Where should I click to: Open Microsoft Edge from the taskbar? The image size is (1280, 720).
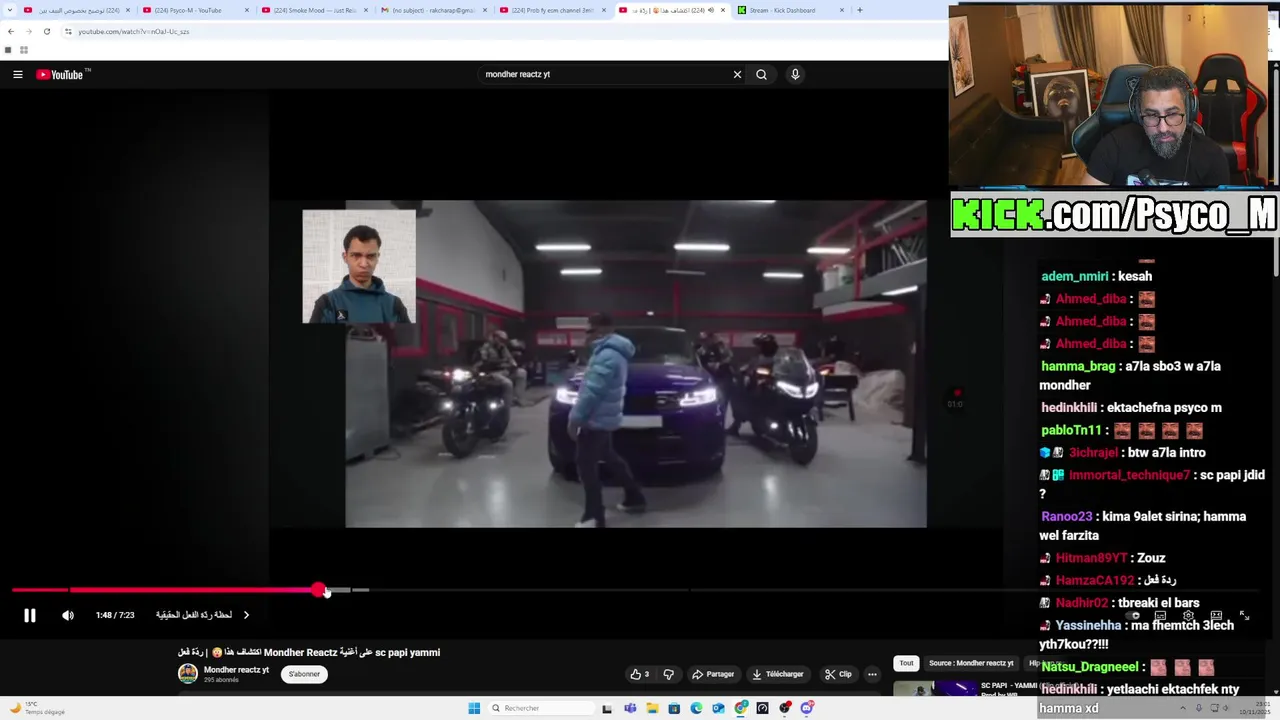tap(696, 708)
